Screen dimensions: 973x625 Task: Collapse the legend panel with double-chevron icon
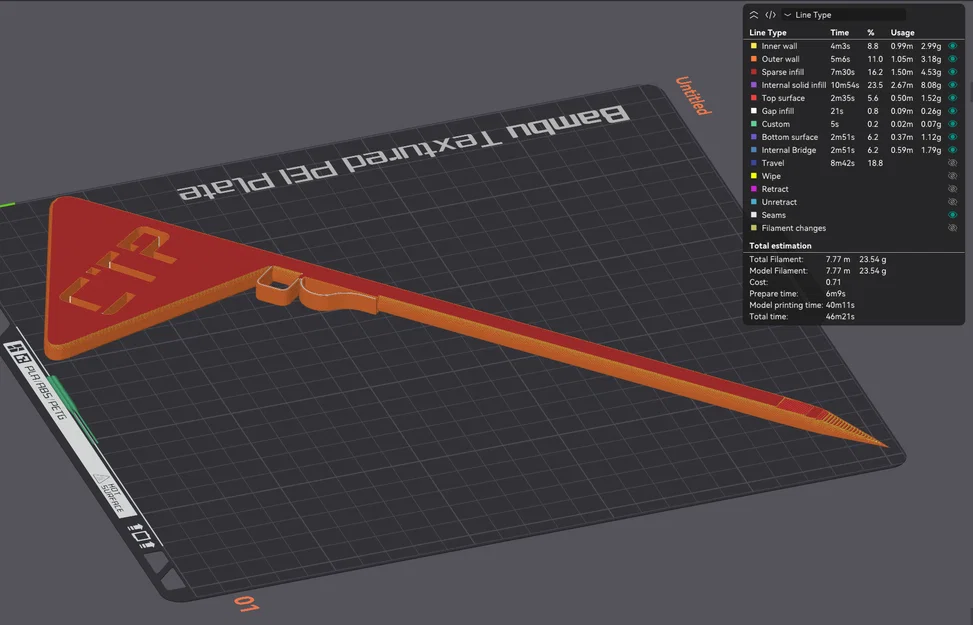(x=754, y=15)
